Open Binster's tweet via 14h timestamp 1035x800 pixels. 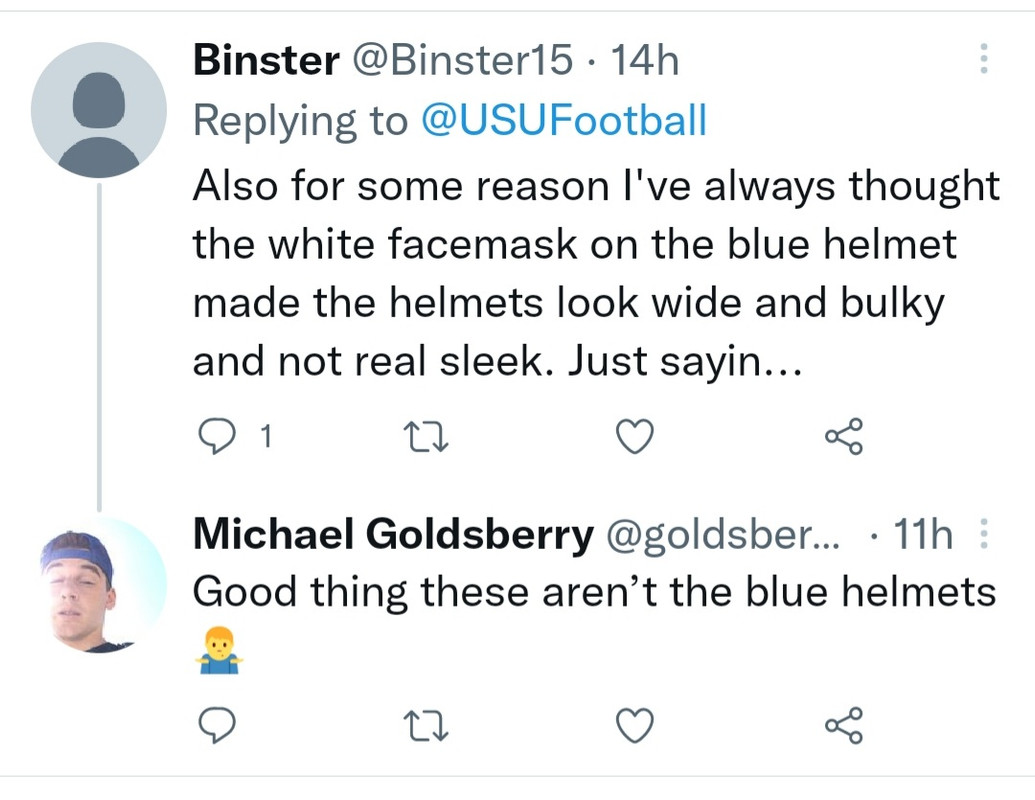[x=645, y=60]
